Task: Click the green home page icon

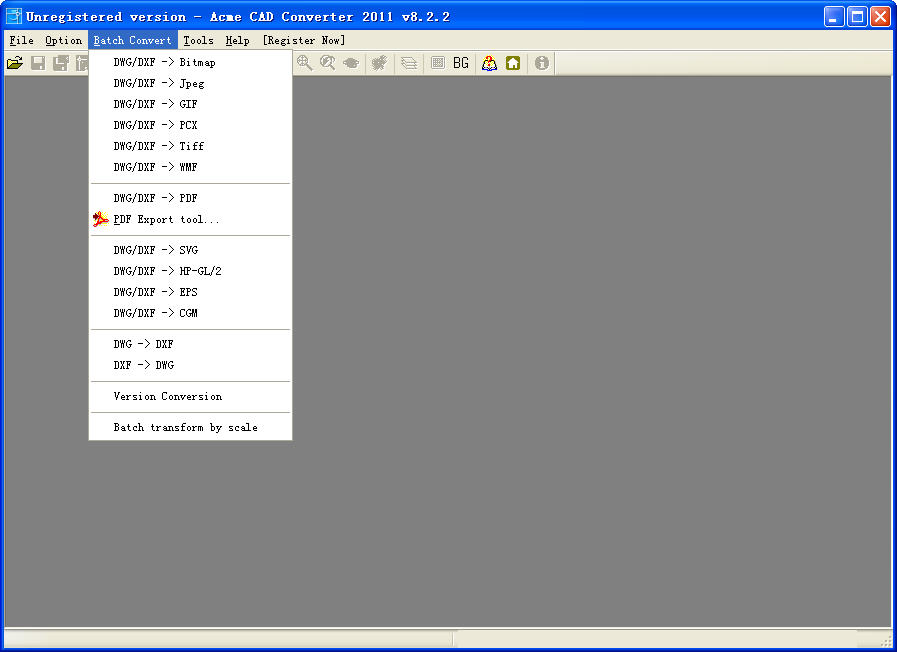Action: pos(513,63)
